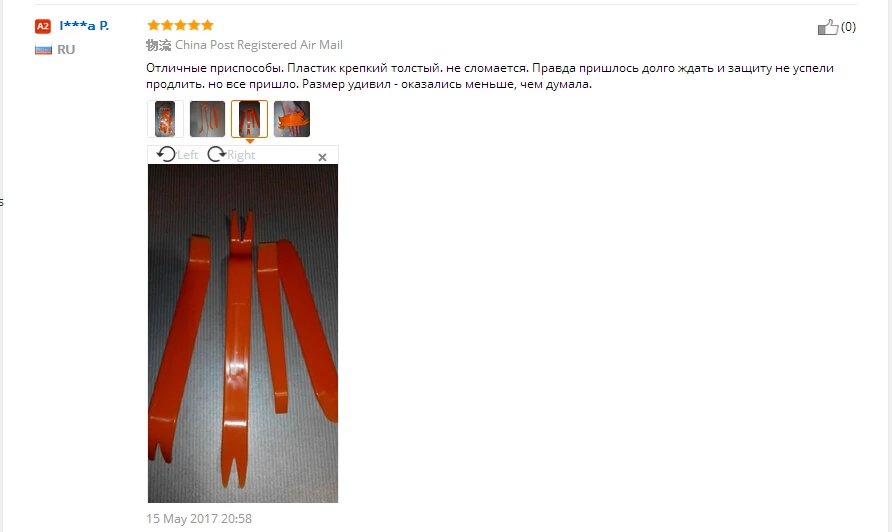Open reviewer profile I***a P.
Viewport: 892px width, 532px height.
coord(84,26)
